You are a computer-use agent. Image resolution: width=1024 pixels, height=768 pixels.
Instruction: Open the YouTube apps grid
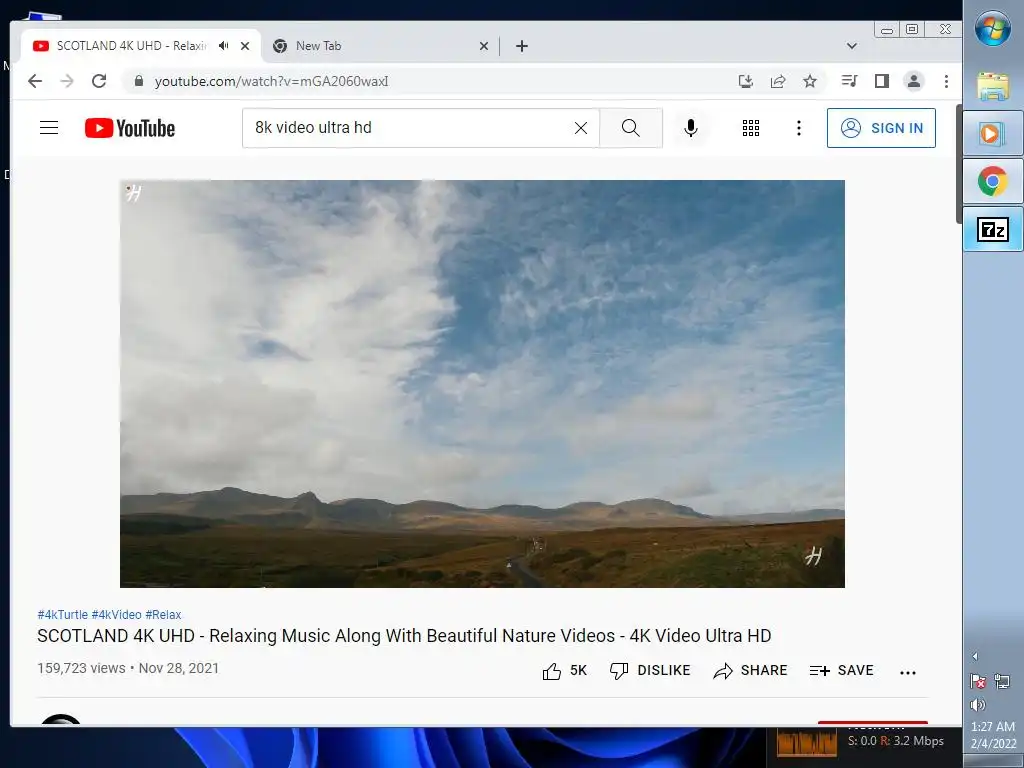tap(750, 128)
